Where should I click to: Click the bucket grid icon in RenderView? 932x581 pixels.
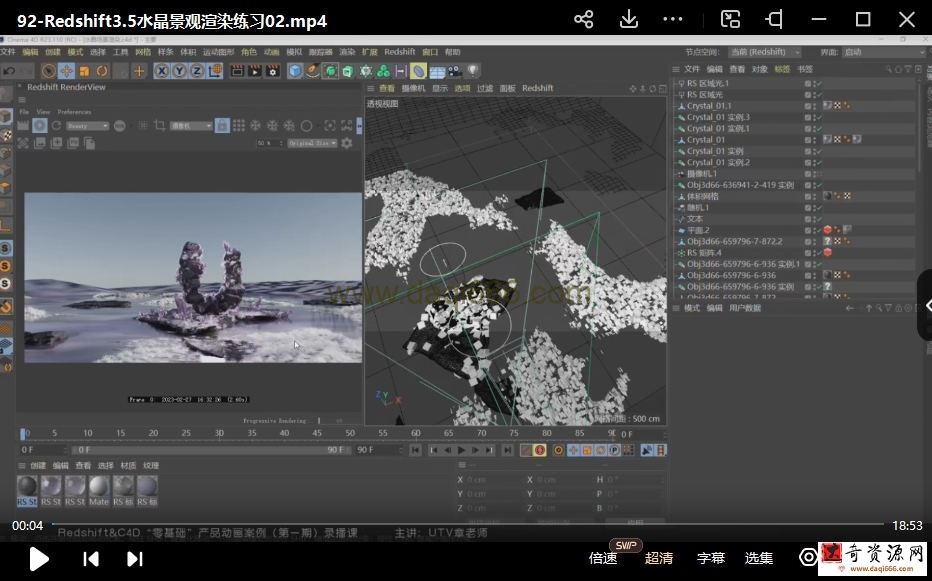click(x=238, y=125)
